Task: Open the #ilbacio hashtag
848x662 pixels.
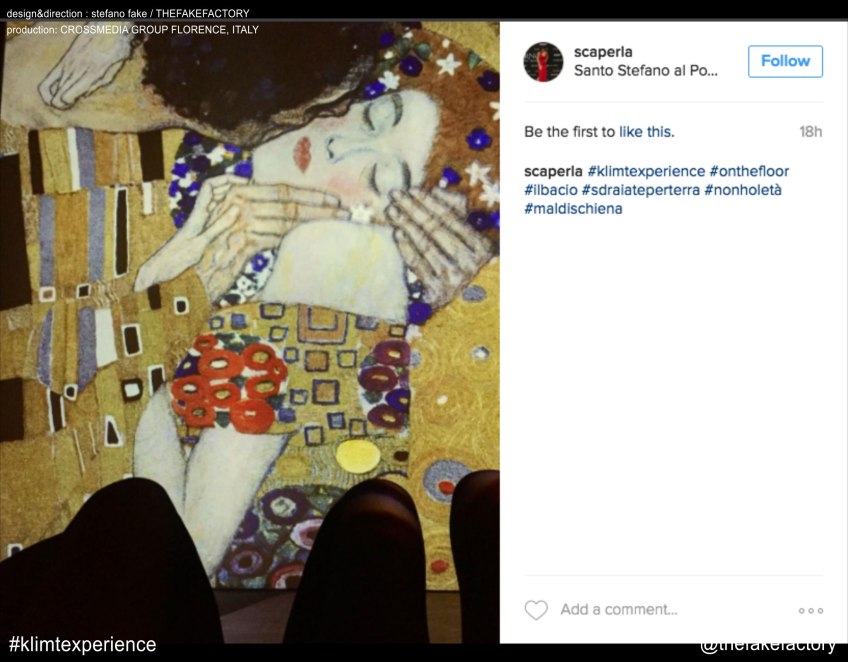Action: [551, 190]
